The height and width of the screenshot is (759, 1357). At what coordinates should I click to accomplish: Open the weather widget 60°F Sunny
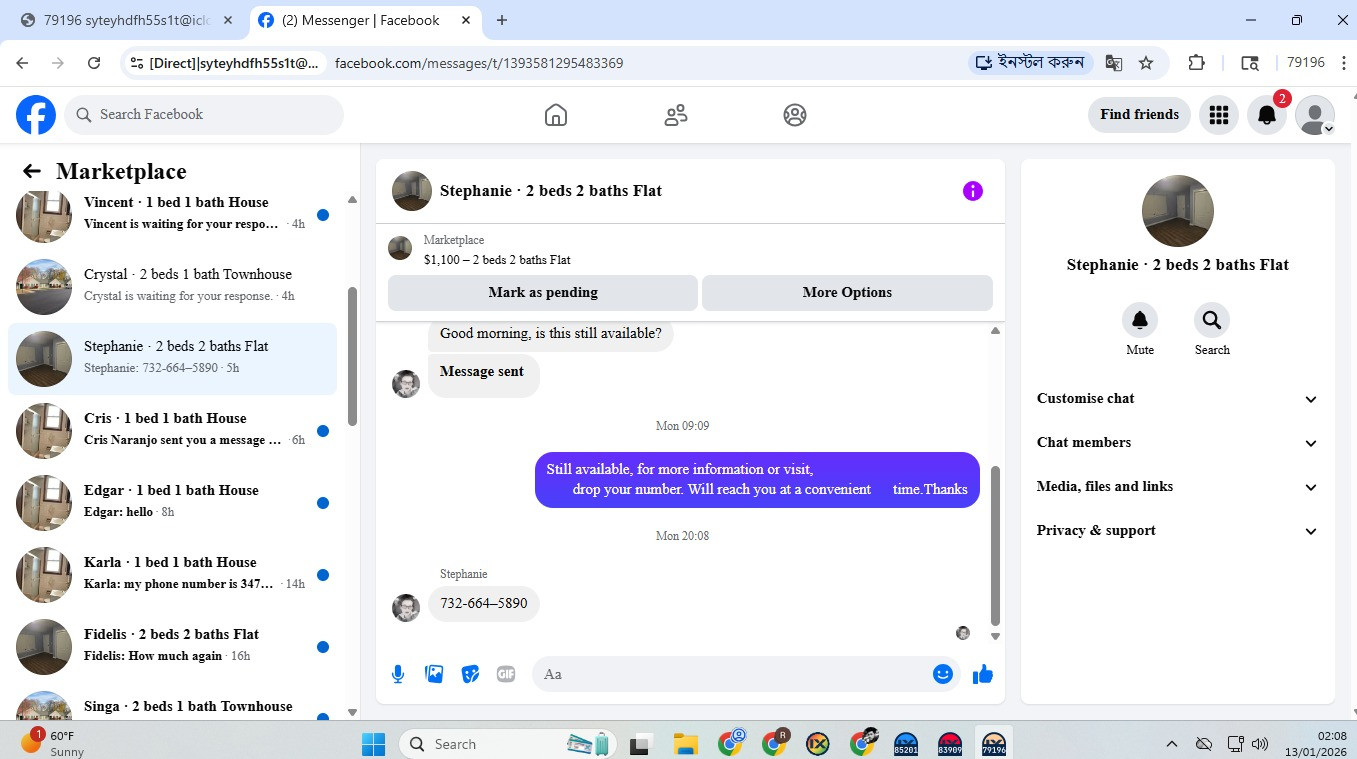[x=55, y=744]
